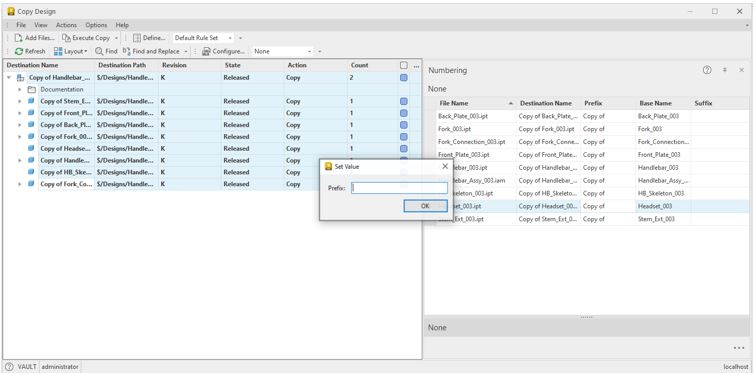Expand the Documentation folder node

[x=20, y=90]
